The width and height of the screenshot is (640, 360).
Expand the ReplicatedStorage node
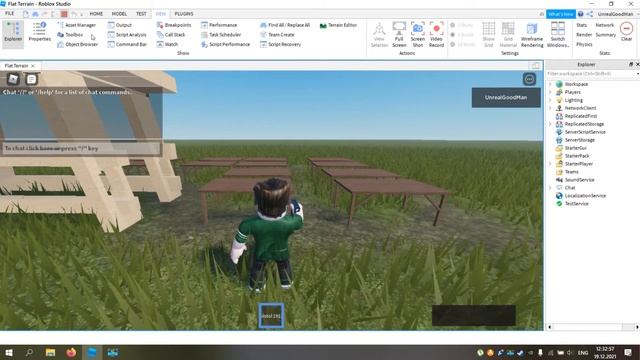tap(550, 124)
